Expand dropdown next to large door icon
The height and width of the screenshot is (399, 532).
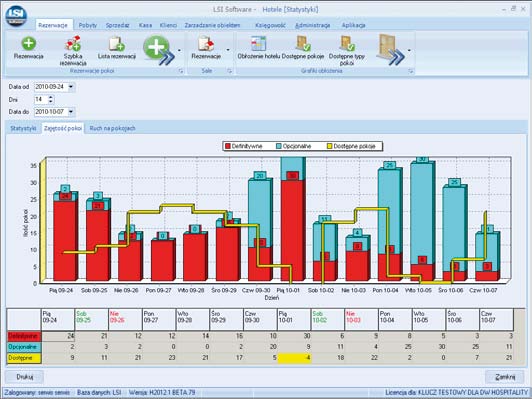pyautogui.click(x=409, y=50)
